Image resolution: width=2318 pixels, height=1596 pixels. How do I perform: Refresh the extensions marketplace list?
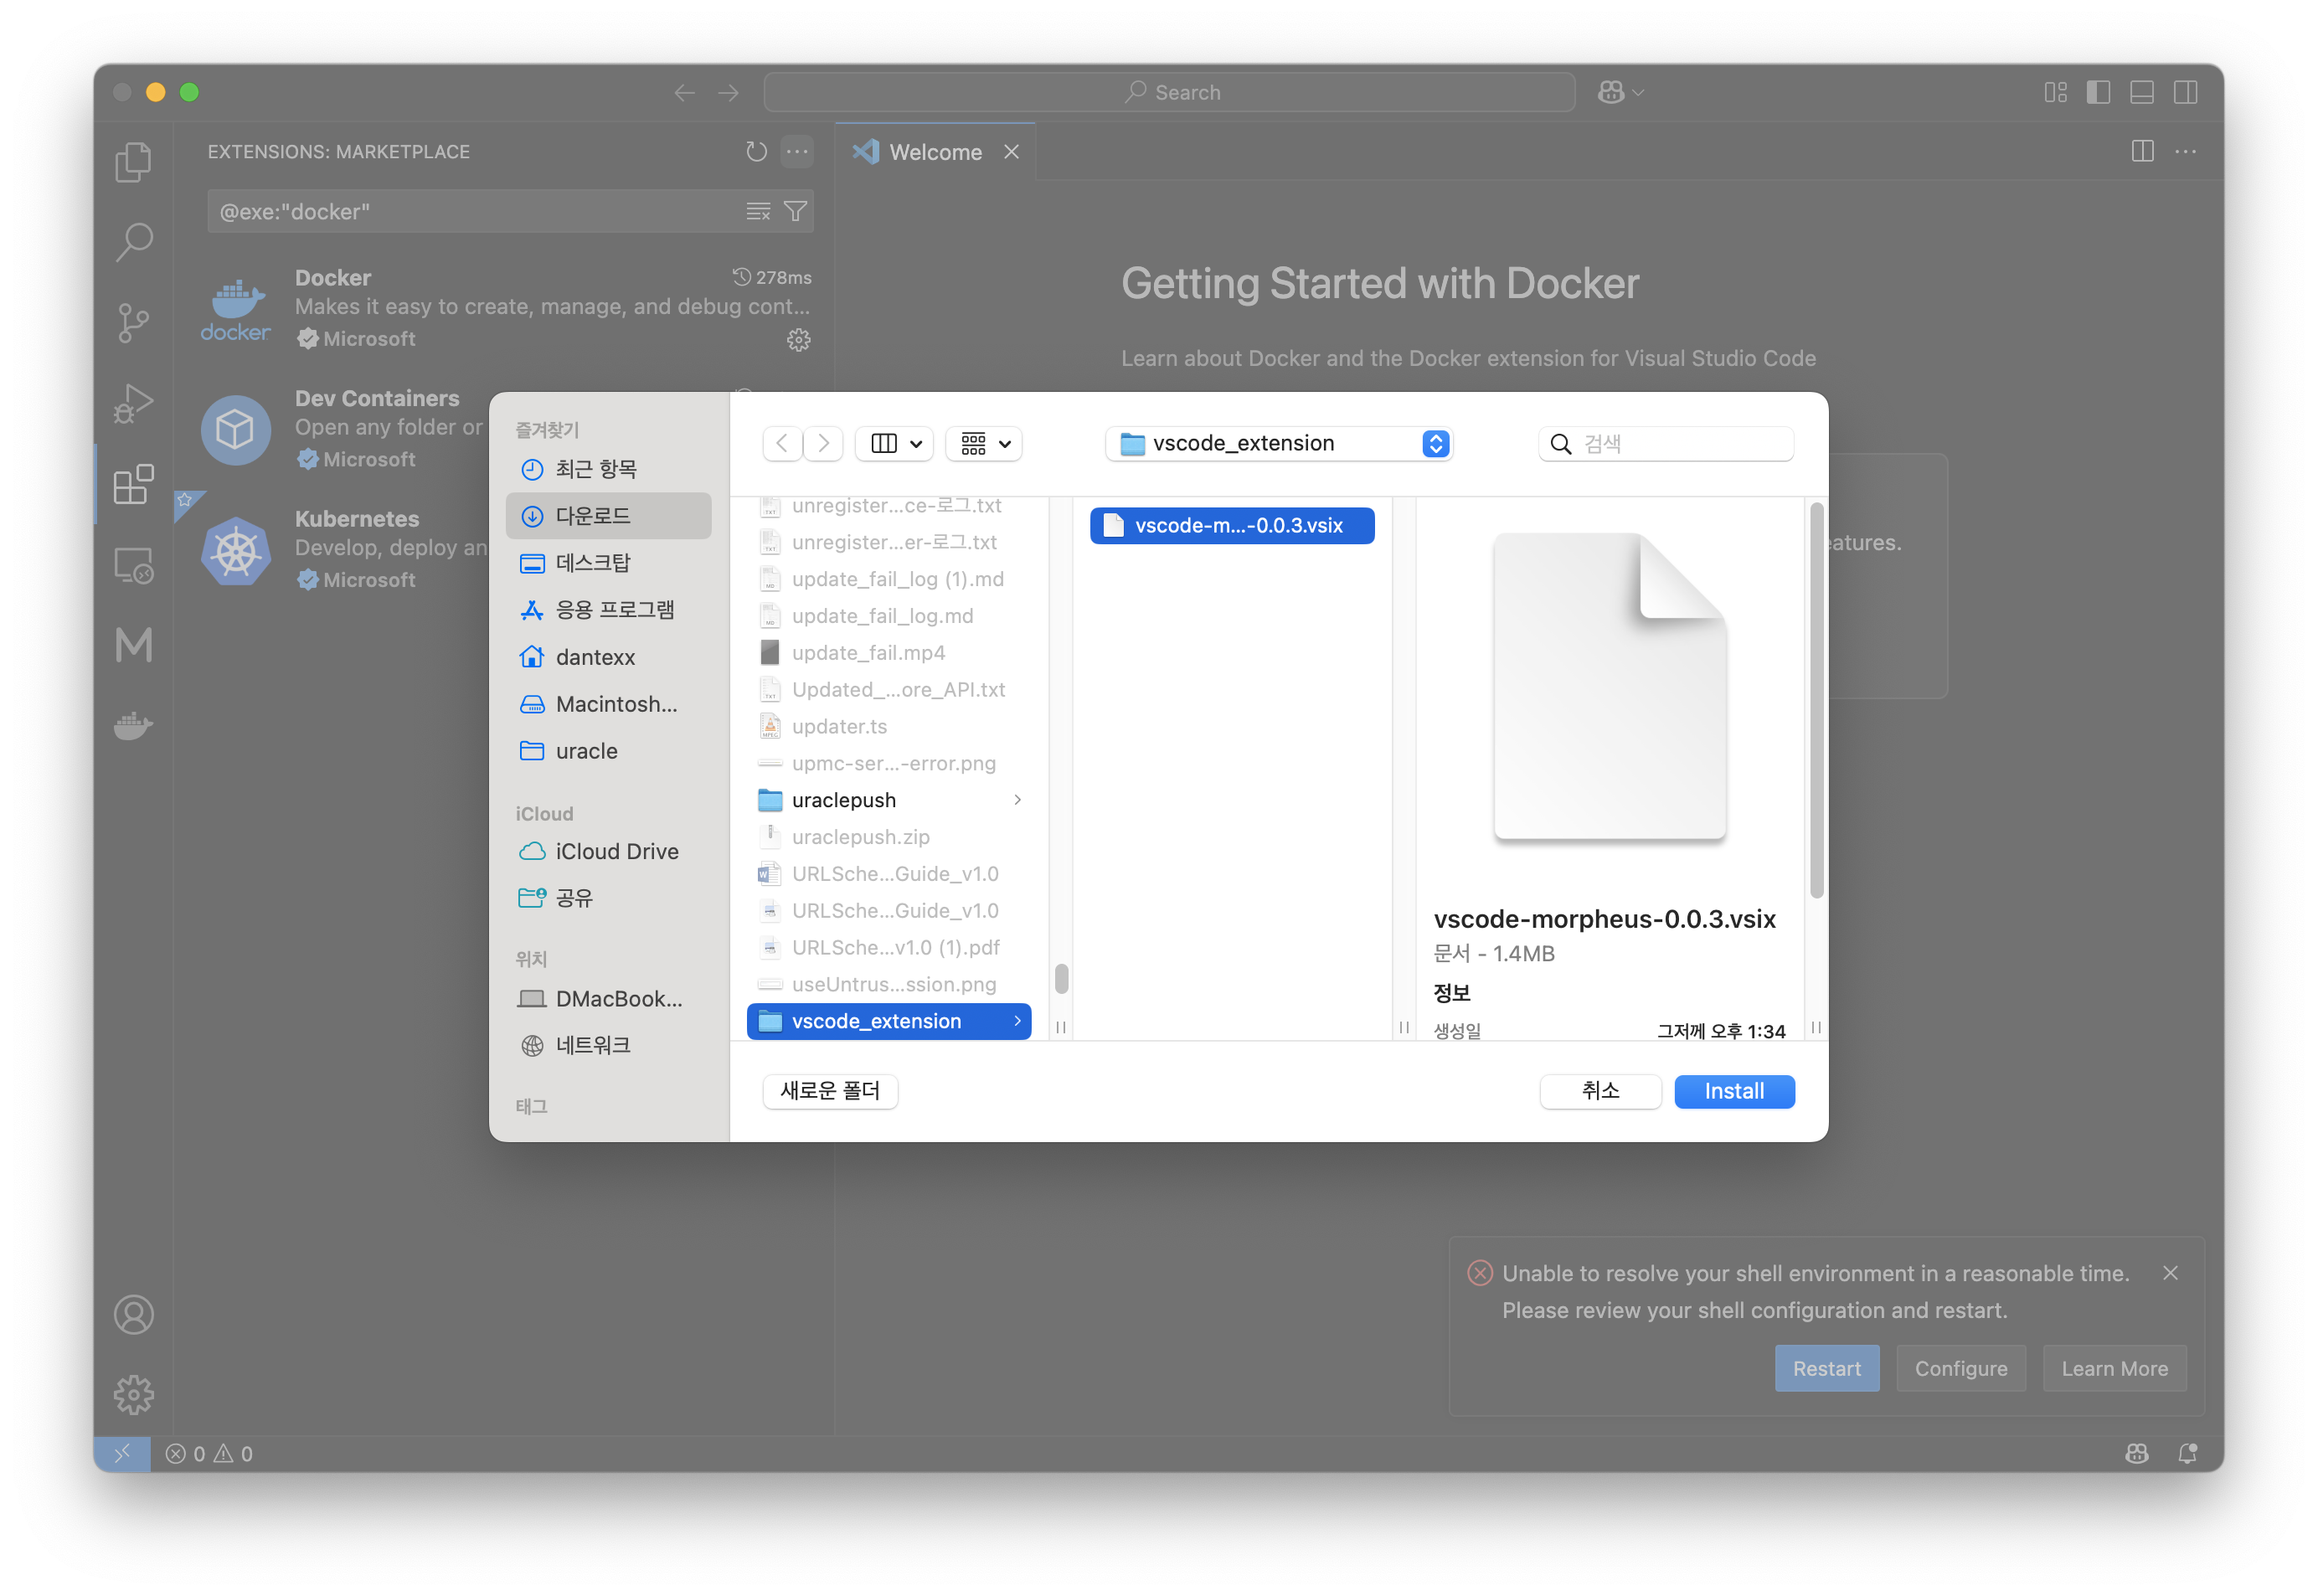(x=755, y=152)
